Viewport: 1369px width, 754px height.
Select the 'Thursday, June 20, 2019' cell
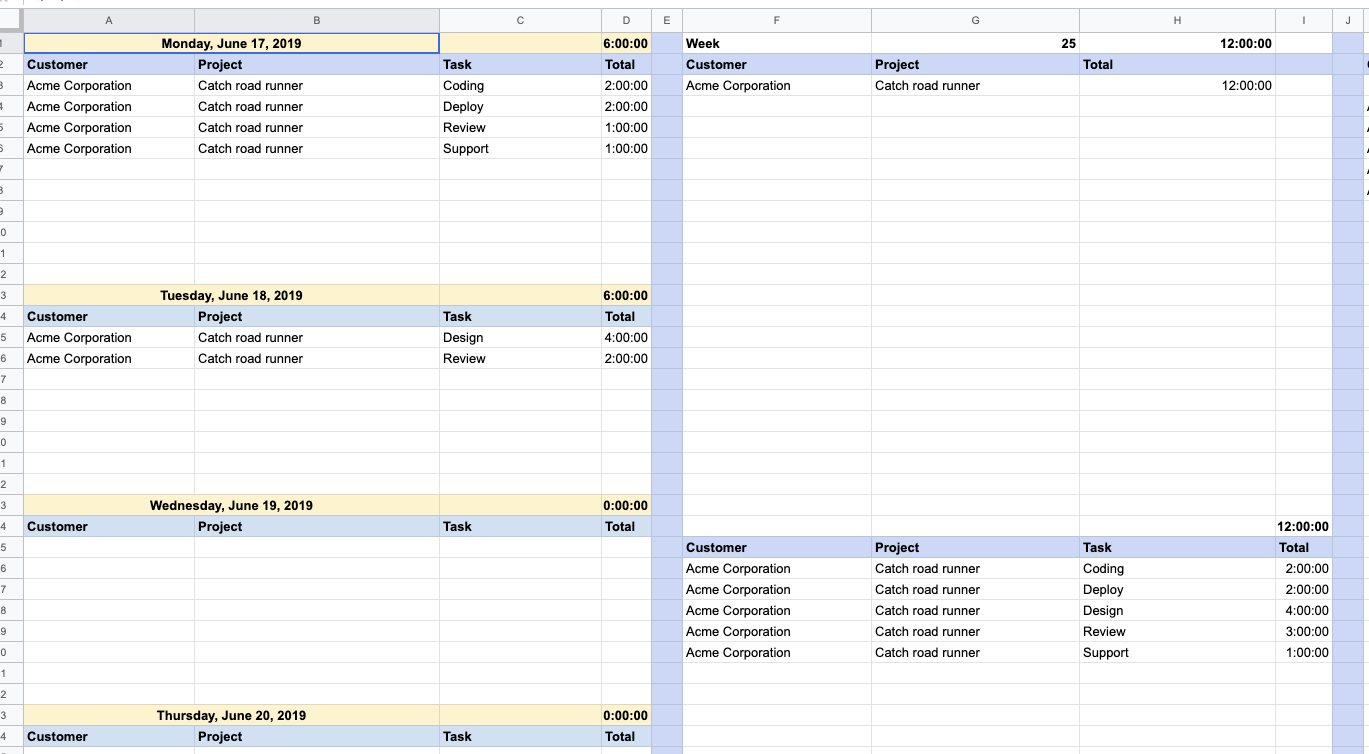(x=231, y=716)
